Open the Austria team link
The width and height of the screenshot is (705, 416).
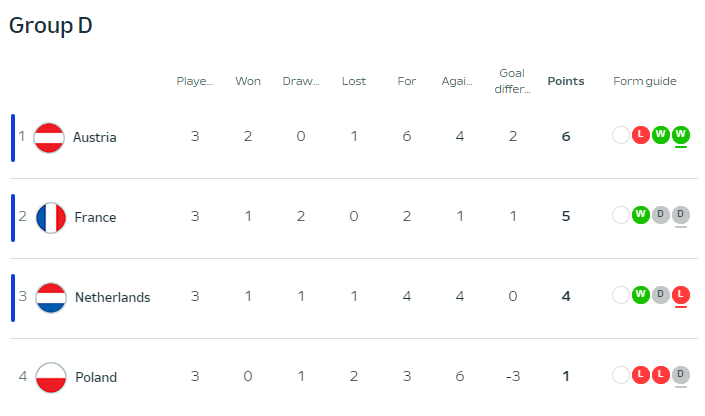click(95, 137)
